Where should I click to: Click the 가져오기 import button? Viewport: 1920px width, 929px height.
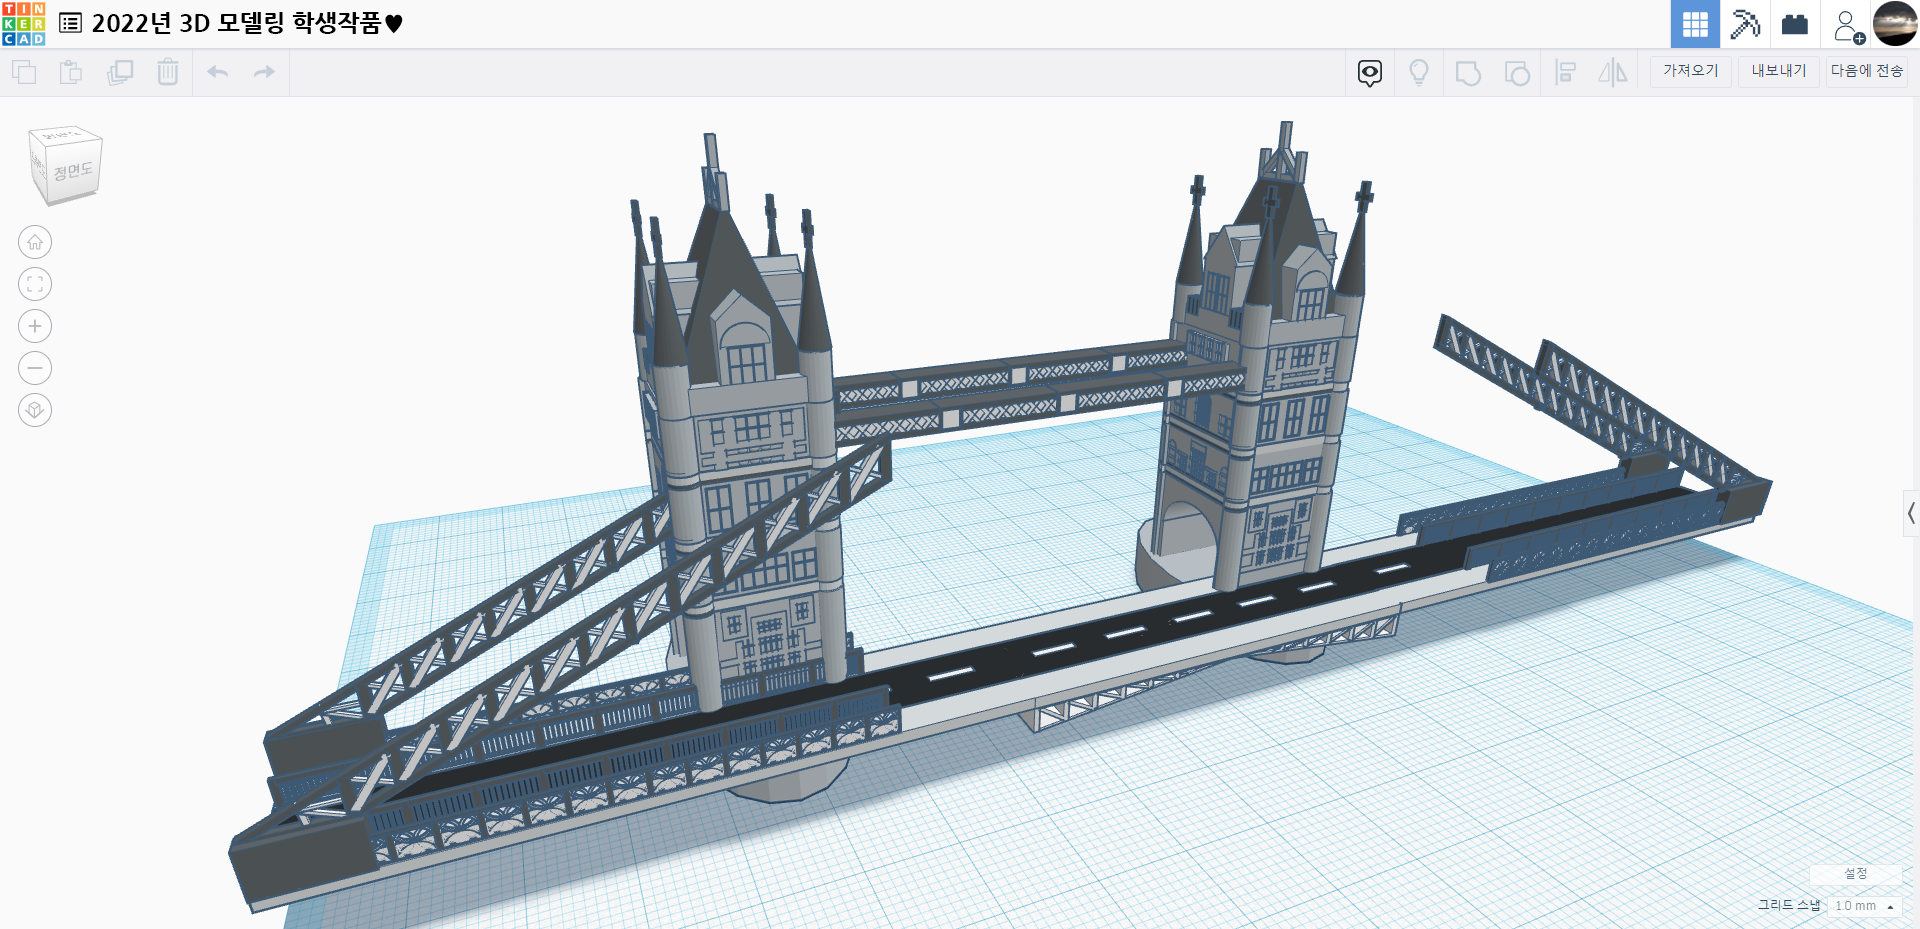[1690, 71]
